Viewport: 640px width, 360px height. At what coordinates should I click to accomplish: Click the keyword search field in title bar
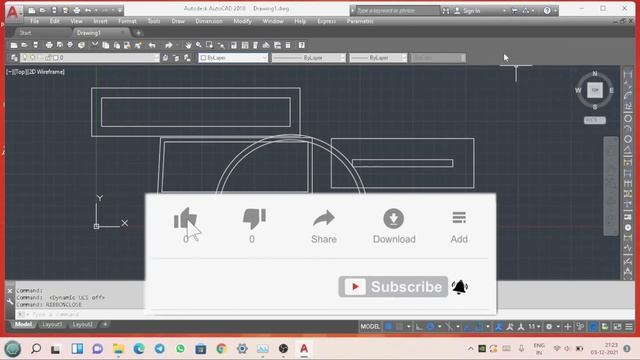click(398, 11)
